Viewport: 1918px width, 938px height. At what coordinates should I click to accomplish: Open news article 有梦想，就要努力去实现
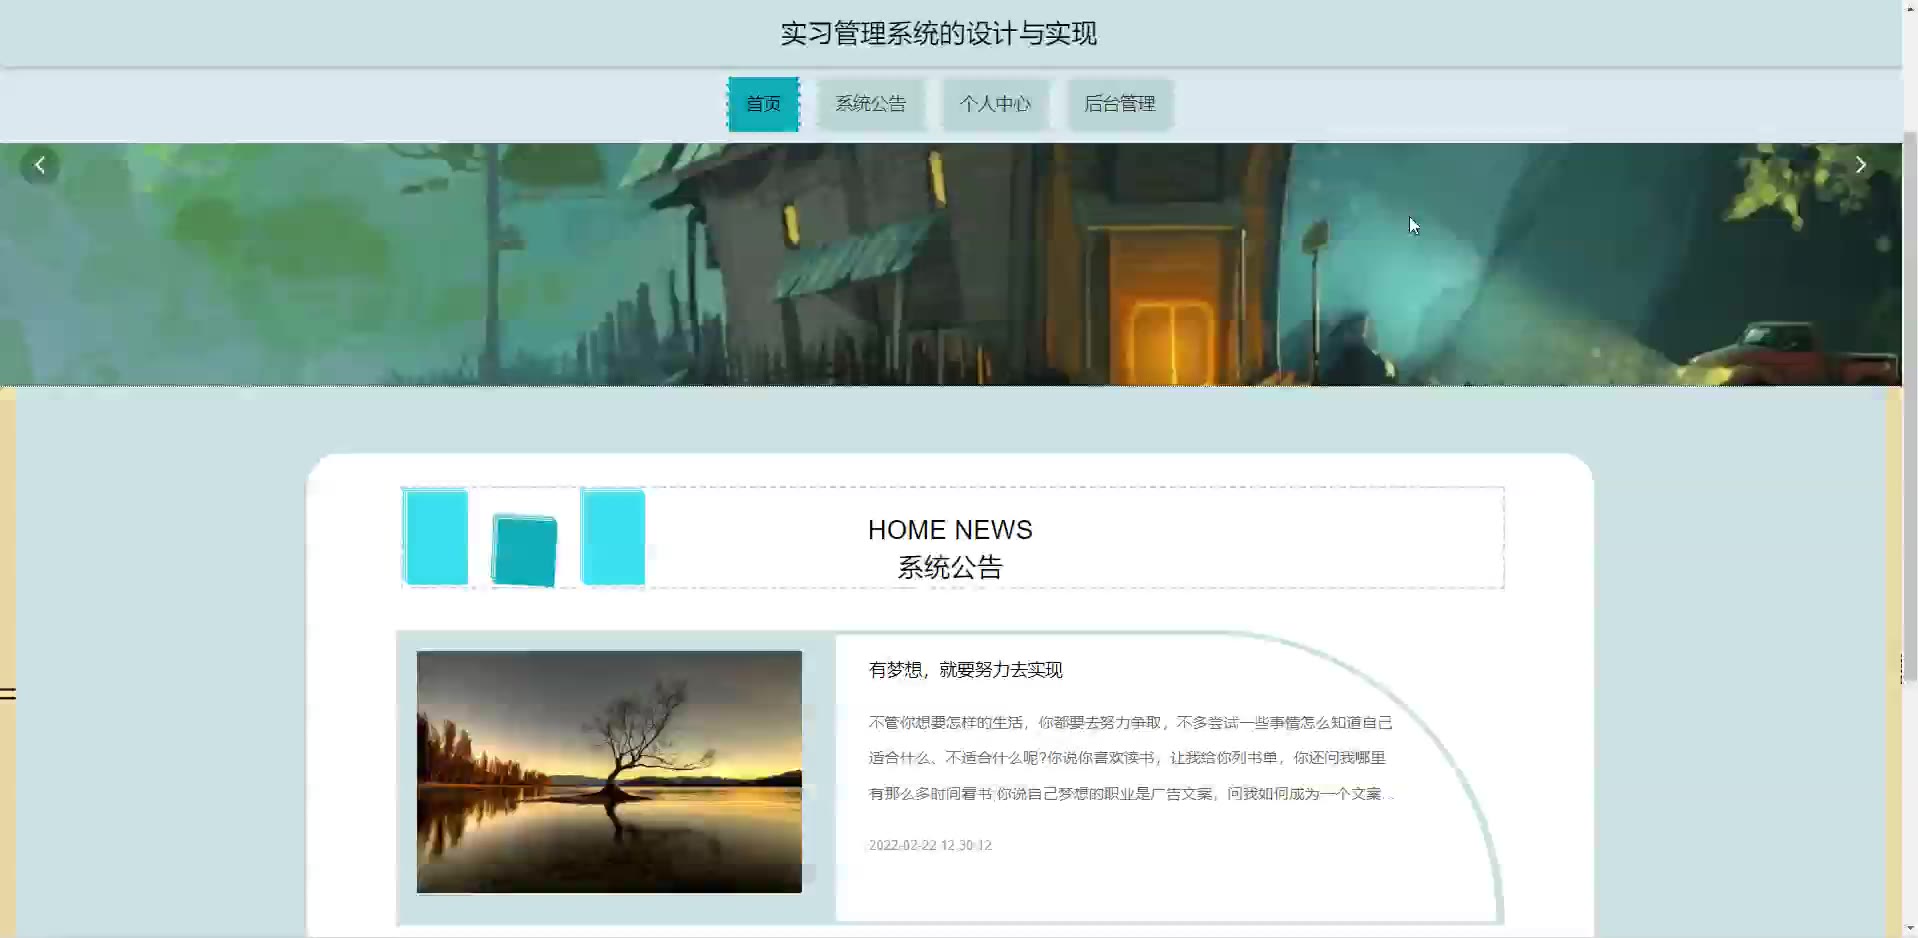click(x=965, y=670)
